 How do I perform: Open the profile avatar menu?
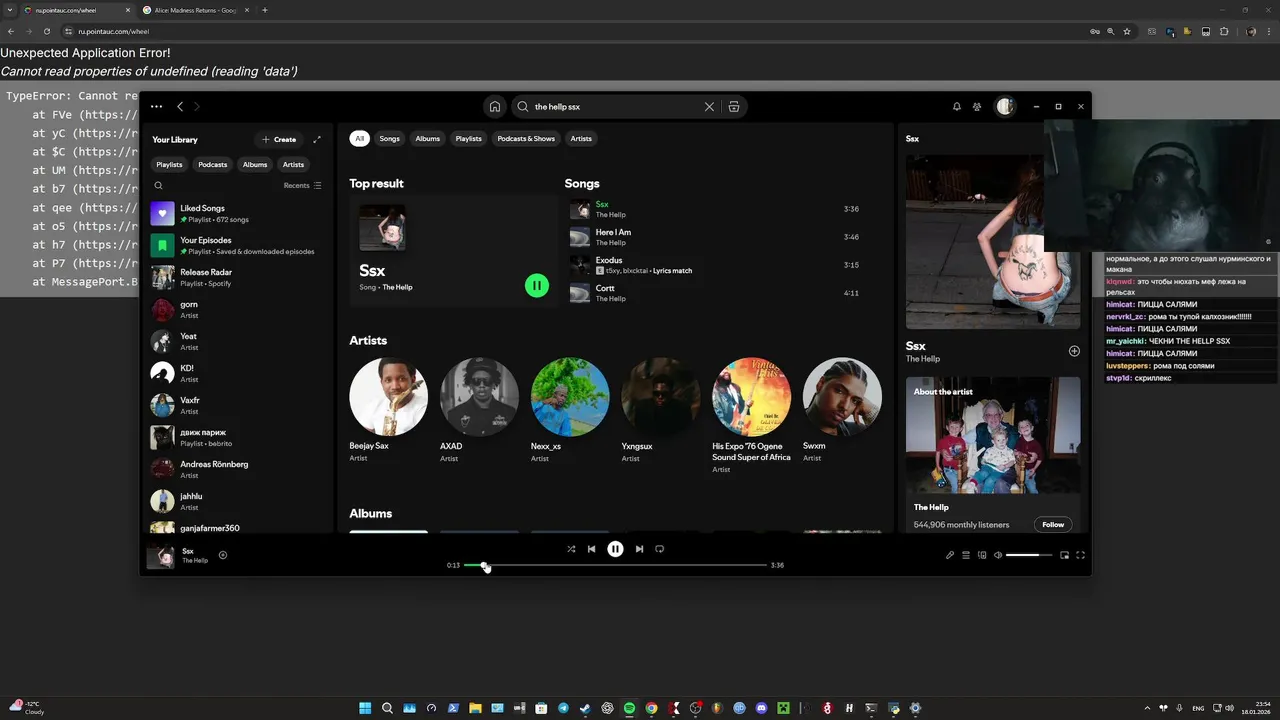(x=1005, y=106)
